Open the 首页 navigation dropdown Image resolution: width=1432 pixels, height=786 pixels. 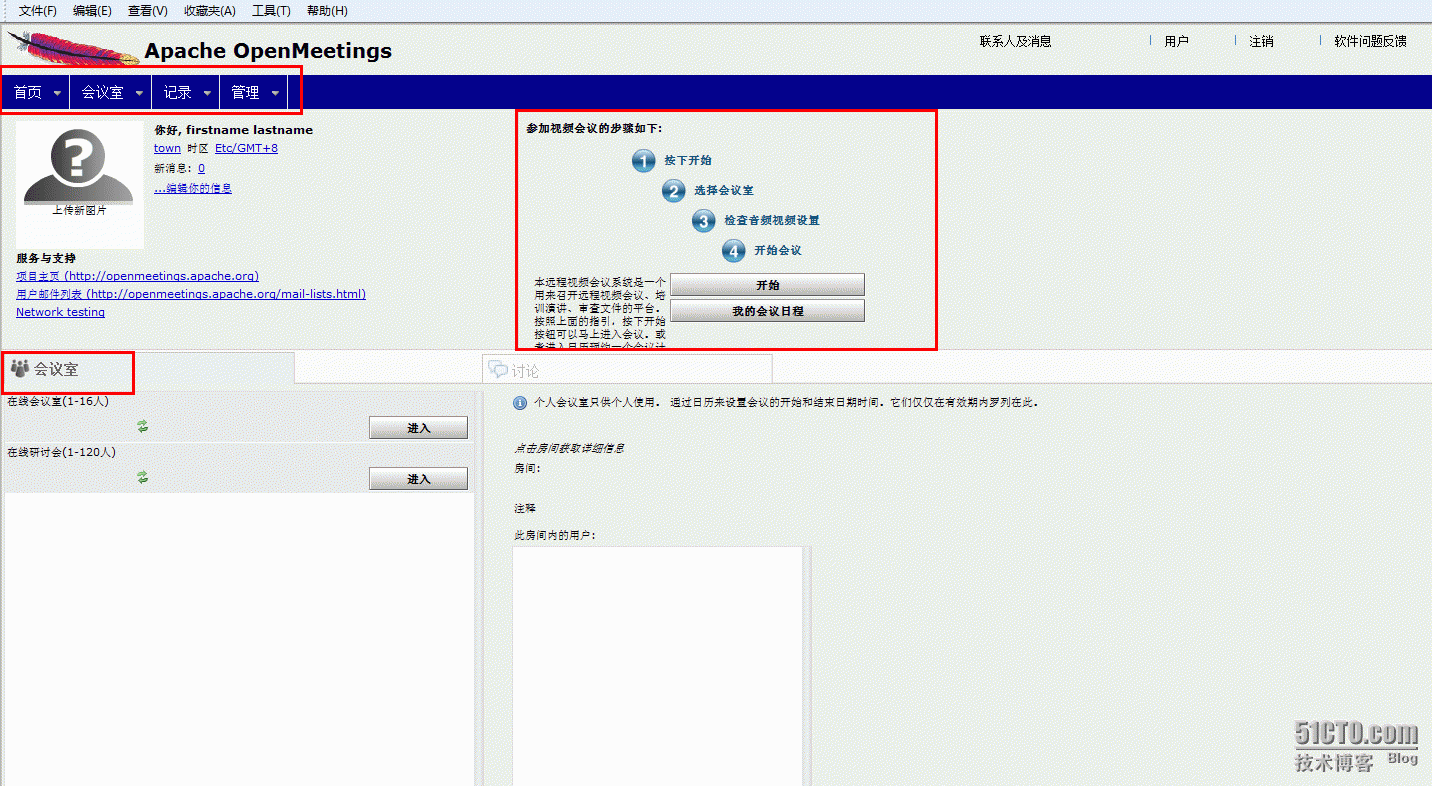coord(37,92)
